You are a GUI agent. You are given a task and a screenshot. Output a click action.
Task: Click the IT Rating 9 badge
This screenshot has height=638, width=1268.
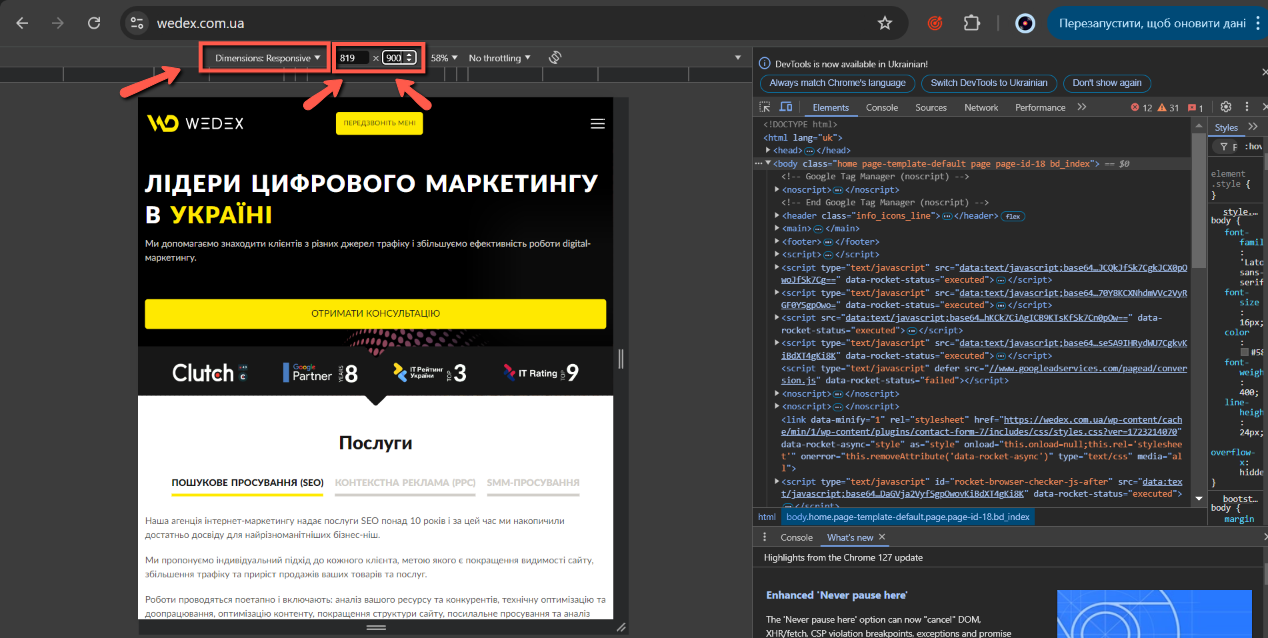point(541,373)
